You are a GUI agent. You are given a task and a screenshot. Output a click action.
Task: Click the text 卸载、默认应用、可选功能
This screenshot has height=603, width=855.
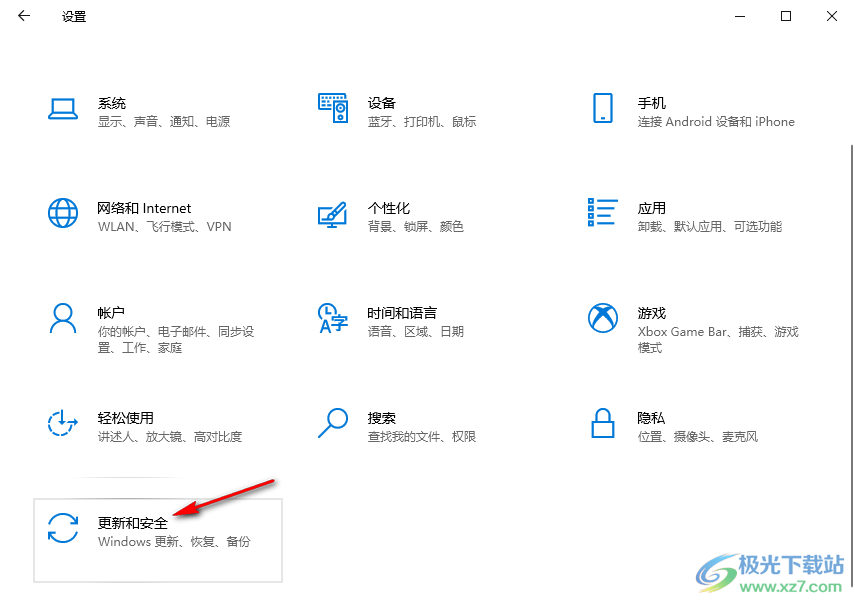(710, 227)
